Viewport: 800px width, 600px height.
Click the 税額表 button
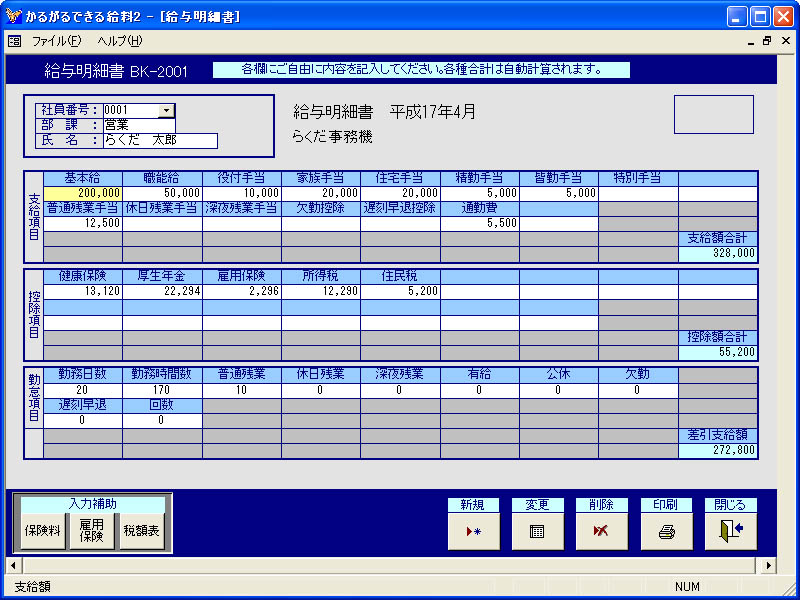tap(141, 531)
